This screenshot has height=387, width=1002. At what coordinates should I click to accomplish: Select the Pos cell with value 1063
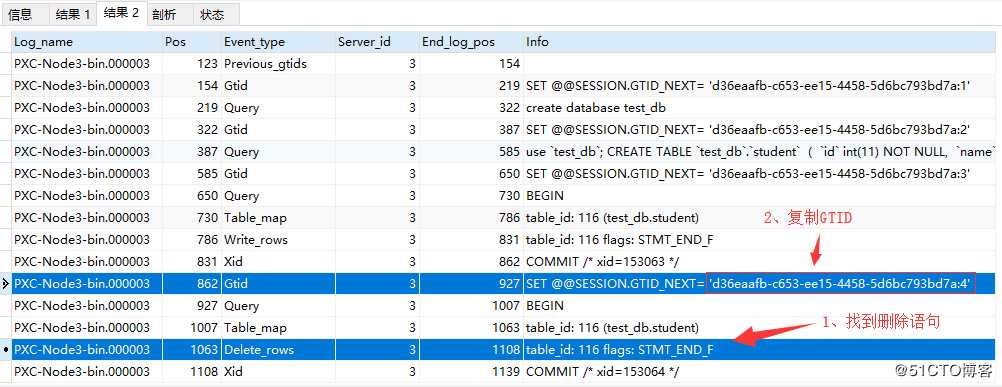tap(192, 349)
